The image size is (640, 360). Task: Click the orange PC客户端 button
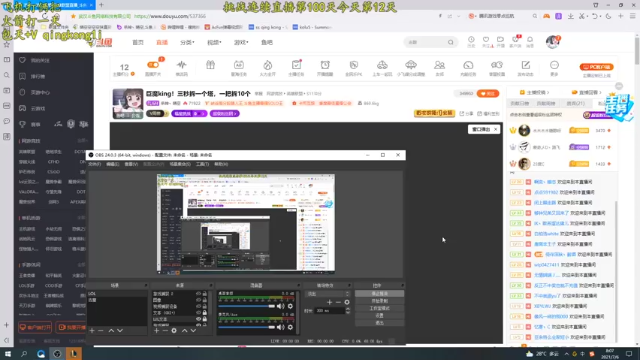596,67
